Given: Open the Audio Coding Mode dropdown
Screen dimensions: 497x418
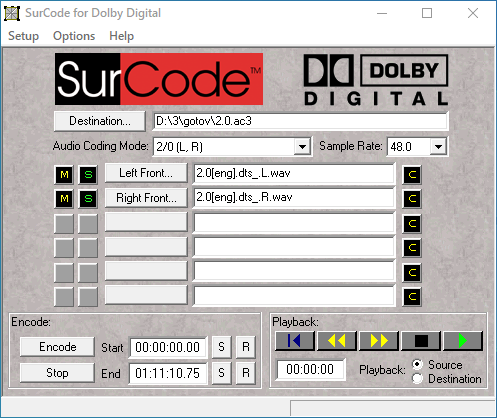Looking at the screenshot, I should point(302,147).
